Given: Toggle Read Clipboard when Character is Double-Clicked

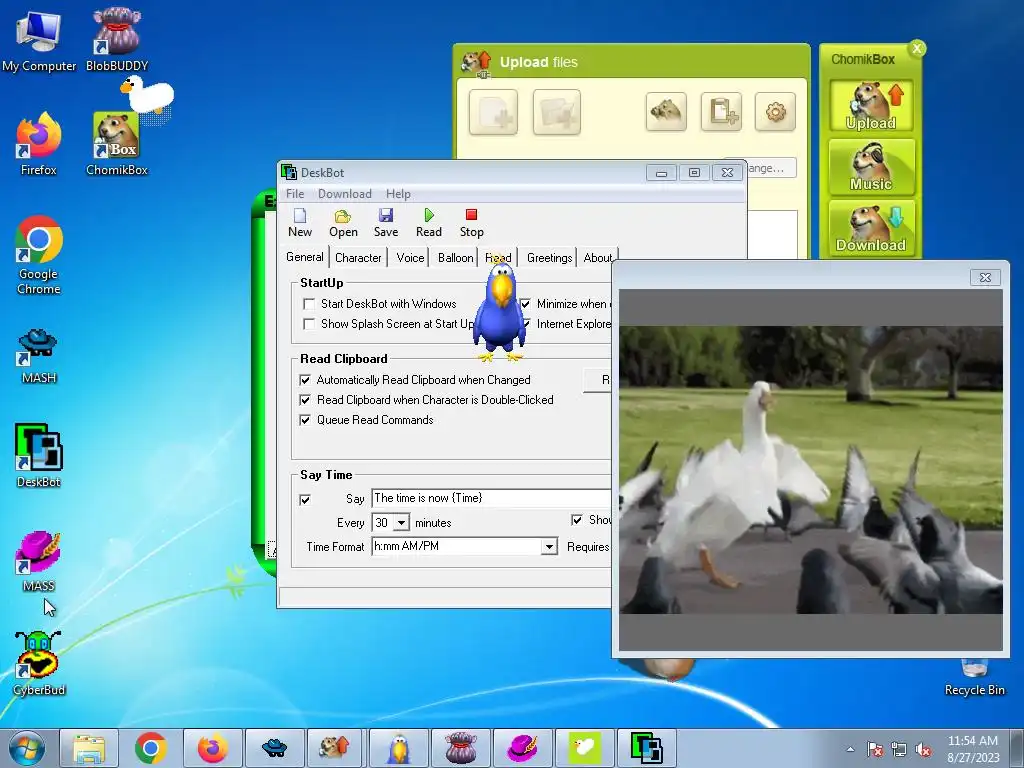Looking at the screenshot, I should click(x=305, y=400).
